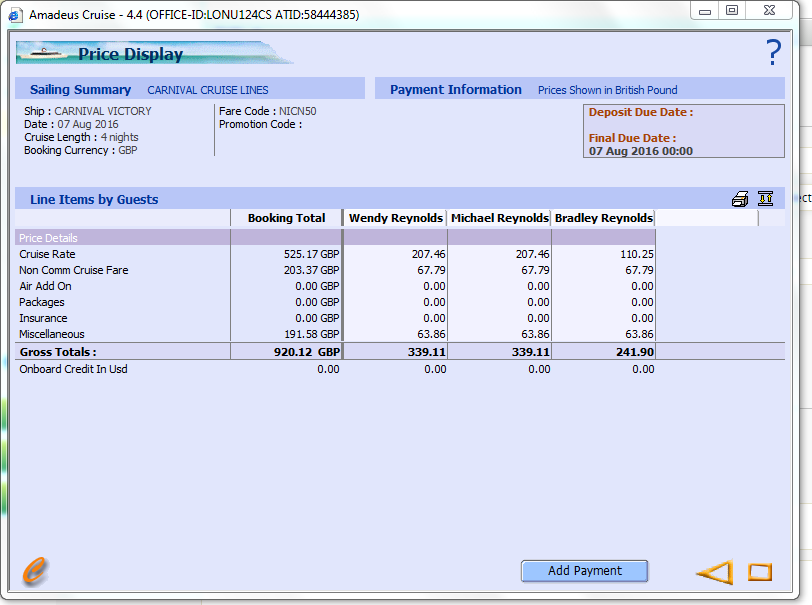Screen dimensions: 812x605
Task: Click the 920.12 GBP gross total
Action: tap(307, 352)
